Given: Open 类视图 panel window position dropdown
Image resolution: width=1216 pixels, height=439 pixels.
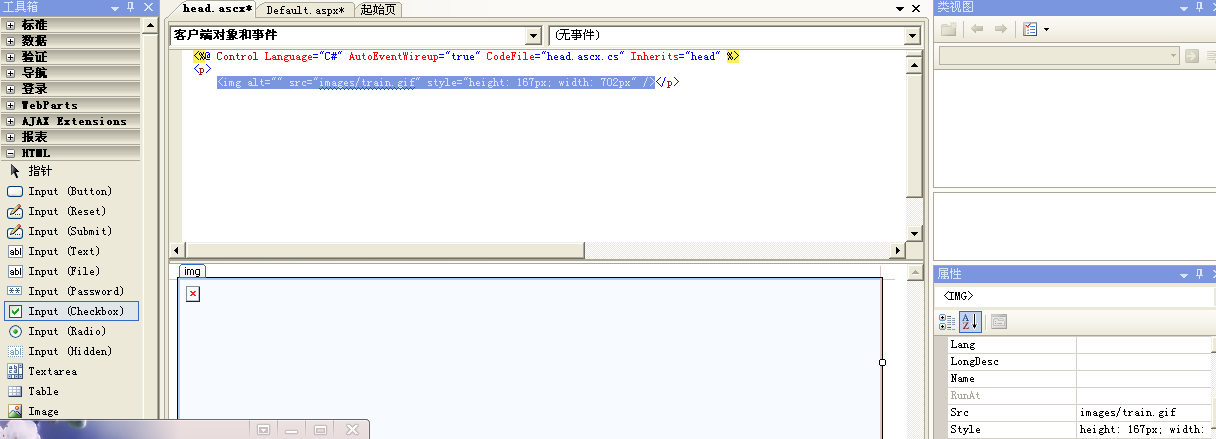Looking at the screenshot, I should coord(1184,7).
